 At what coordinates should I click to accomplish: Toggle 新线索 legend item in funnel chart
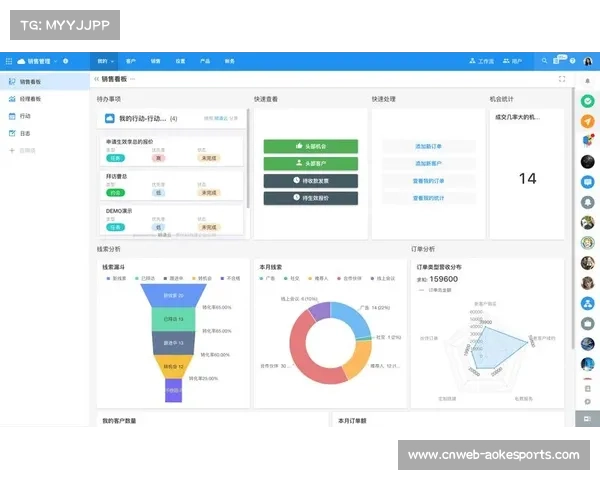pos(116,279)
